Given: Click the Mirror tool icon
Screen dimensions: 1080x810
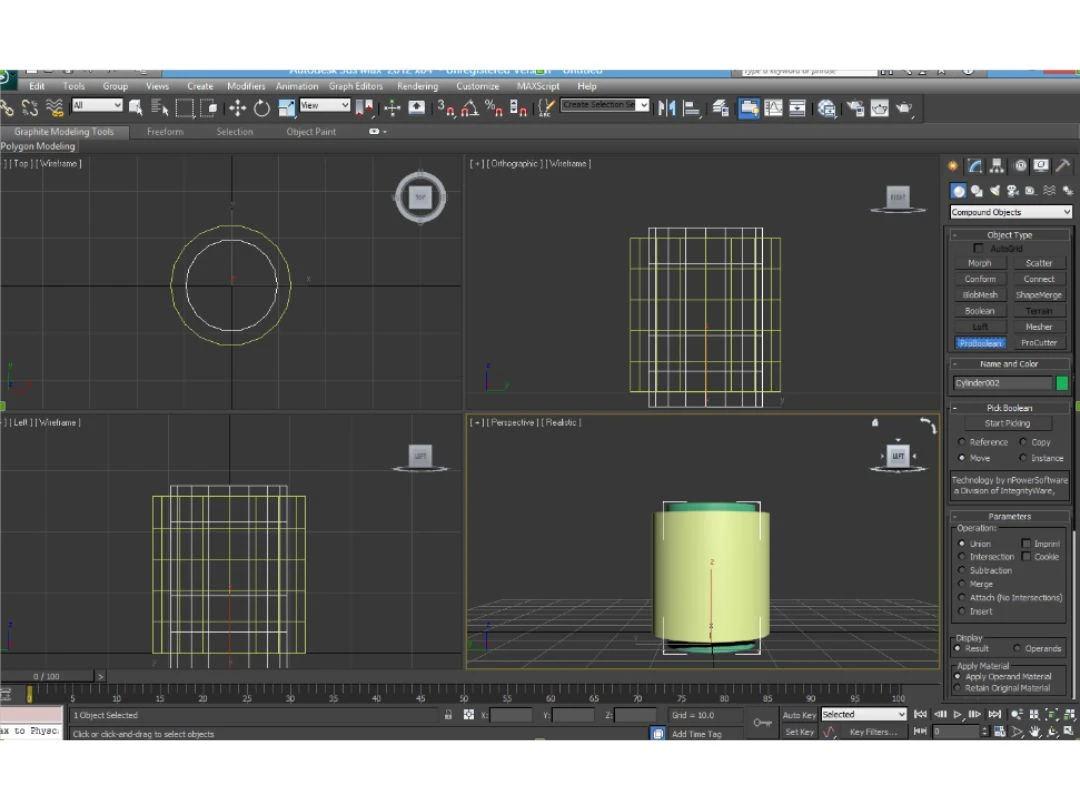Looking at the screenshot, I should 667,107.
